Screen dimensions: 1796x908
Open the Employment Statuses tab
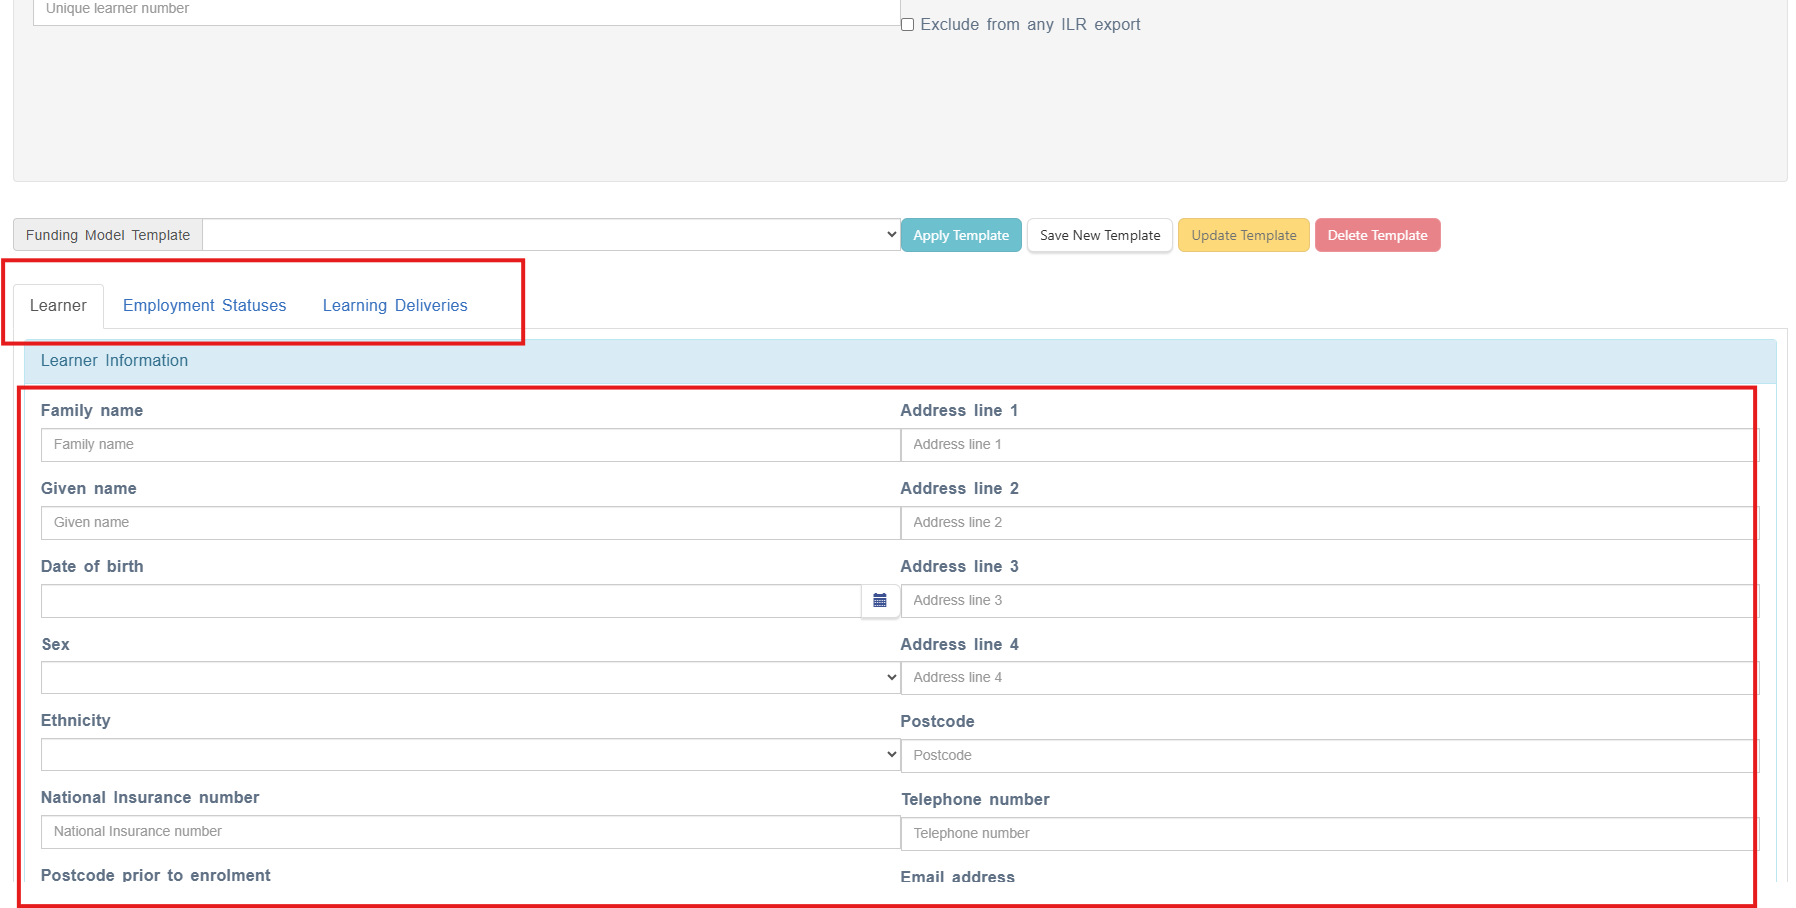205,306
